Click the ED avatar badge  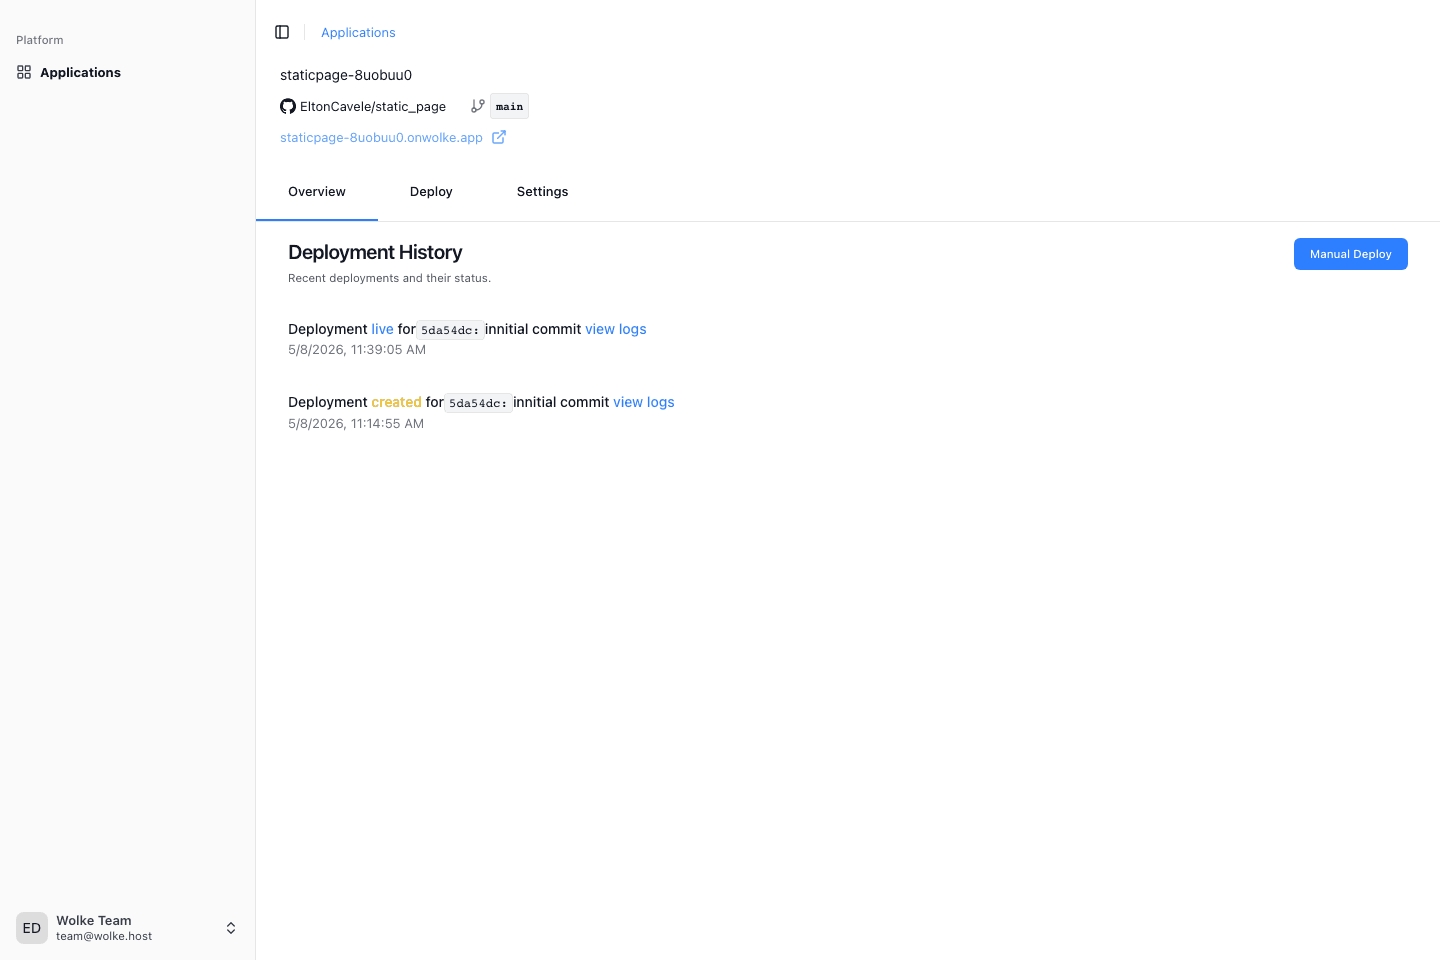point(32,928)
